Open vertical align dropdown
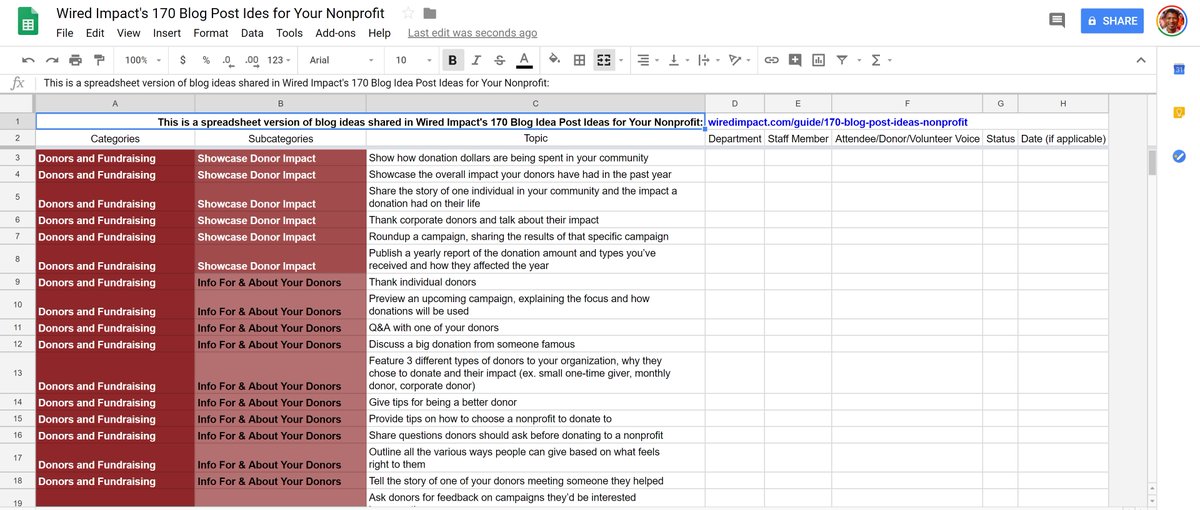The height and width of the screenshot is (510, 1200). click(x=677, y=60)
